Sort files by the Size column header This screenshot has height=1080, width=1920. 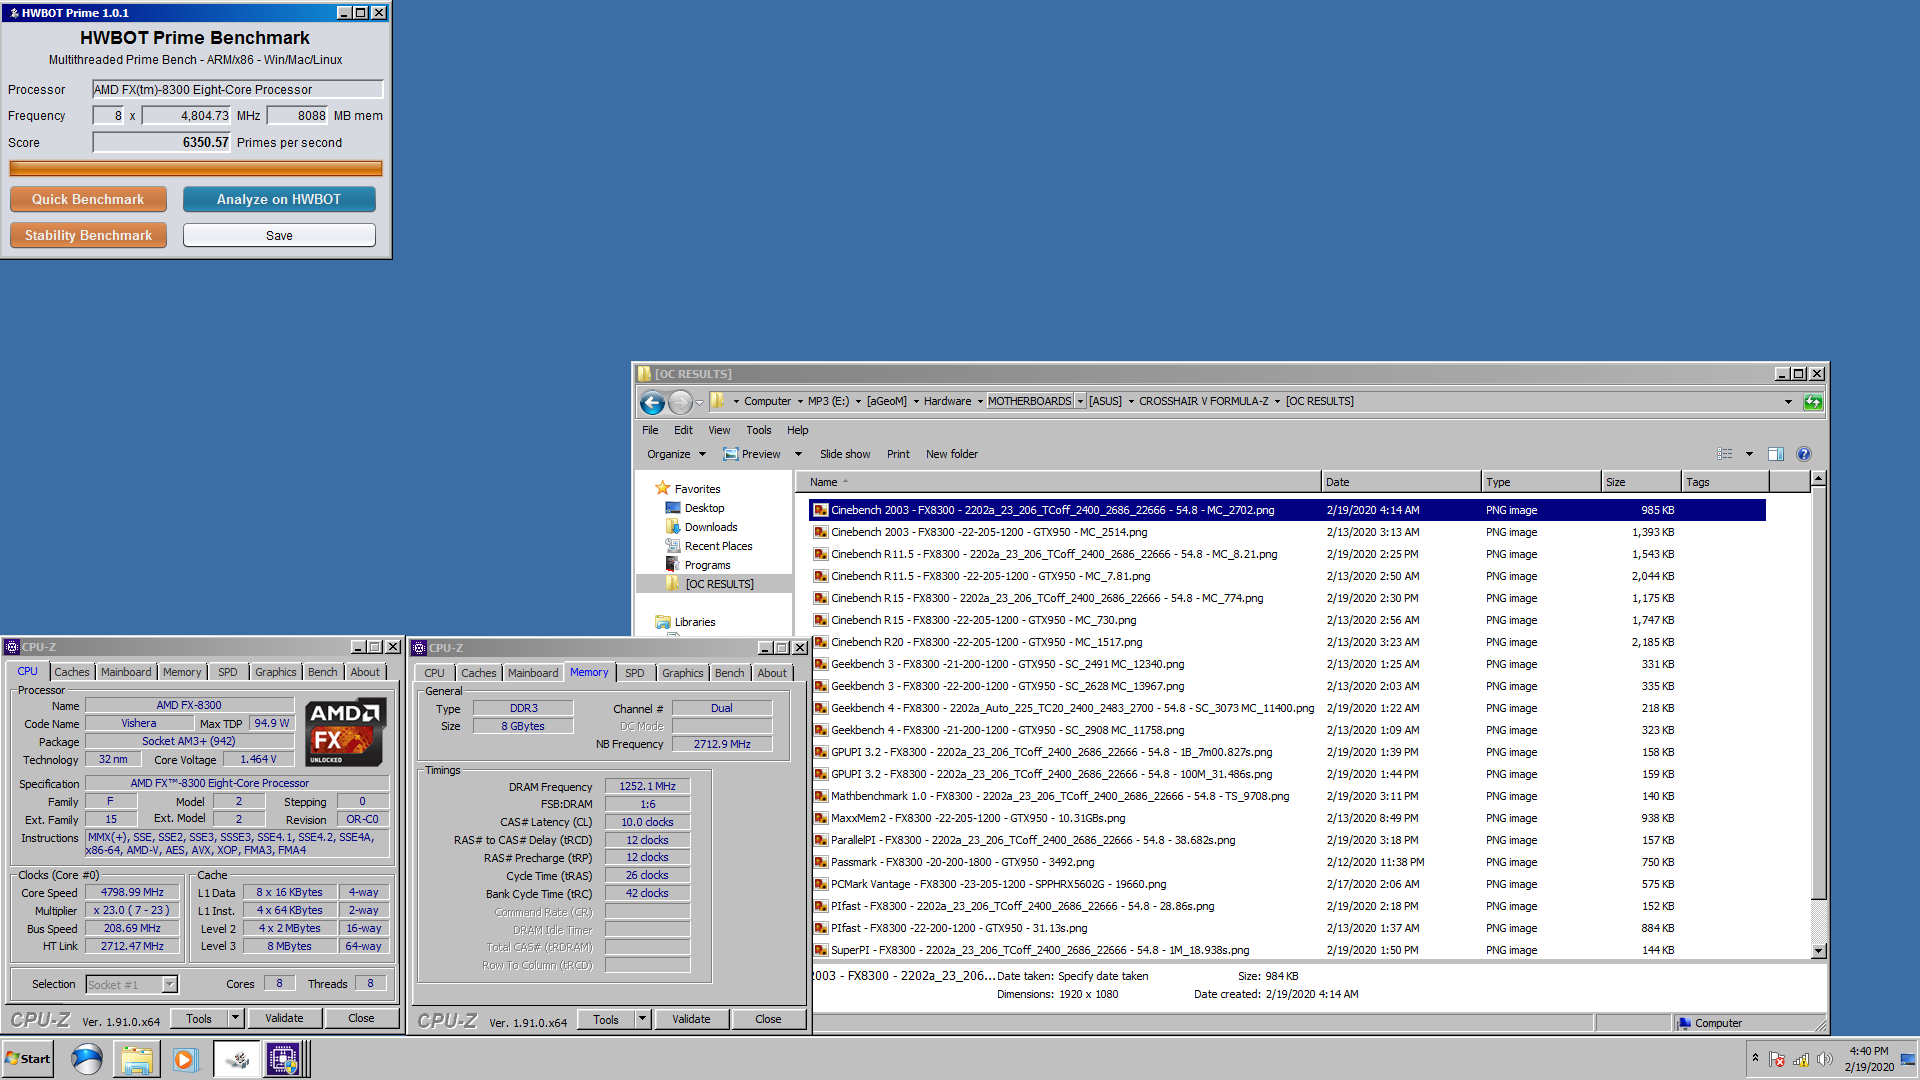(1640, 482)
